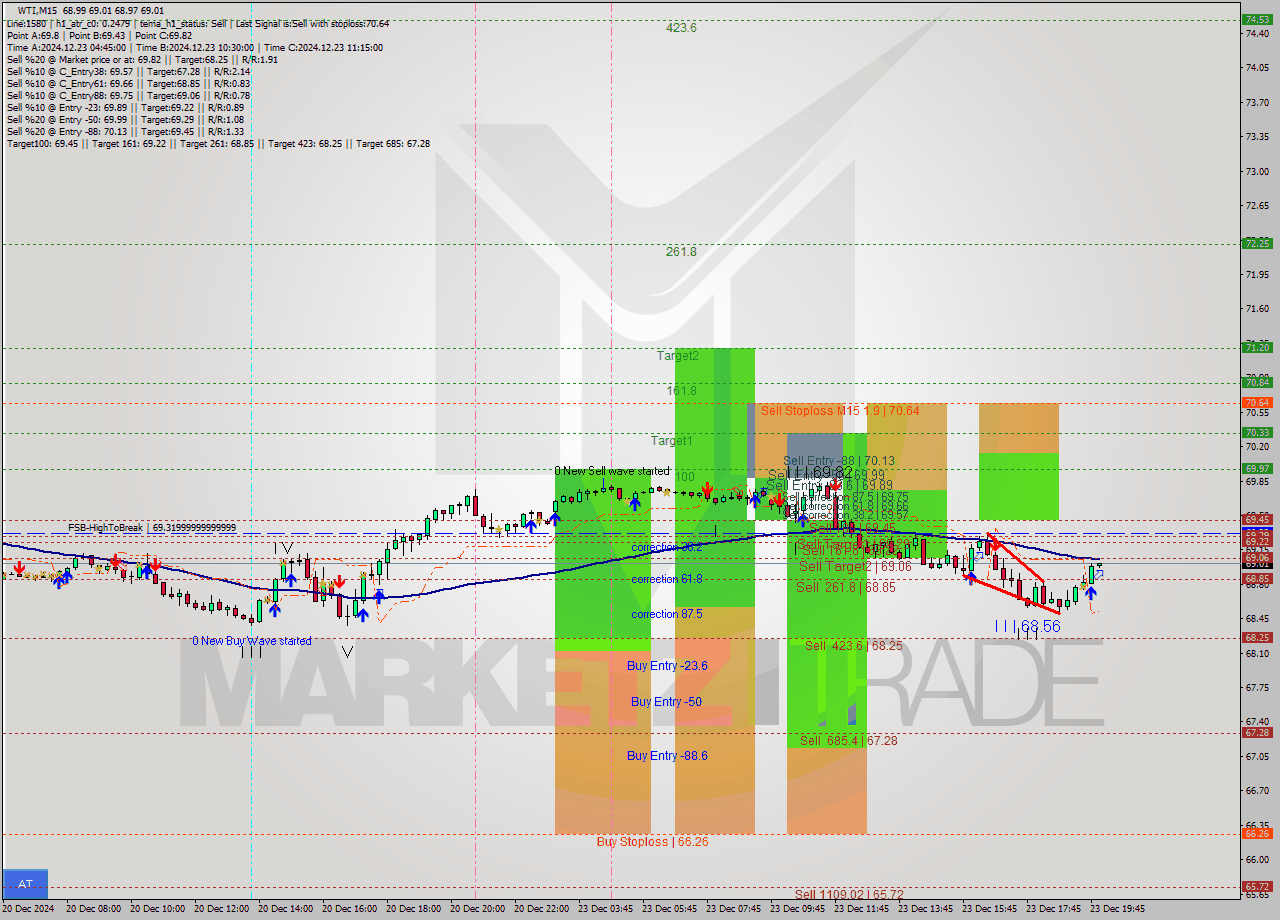Screen dimensions: 1280x920
Task: Click the 'correction 38.2' label
Action: click(666, 548)
